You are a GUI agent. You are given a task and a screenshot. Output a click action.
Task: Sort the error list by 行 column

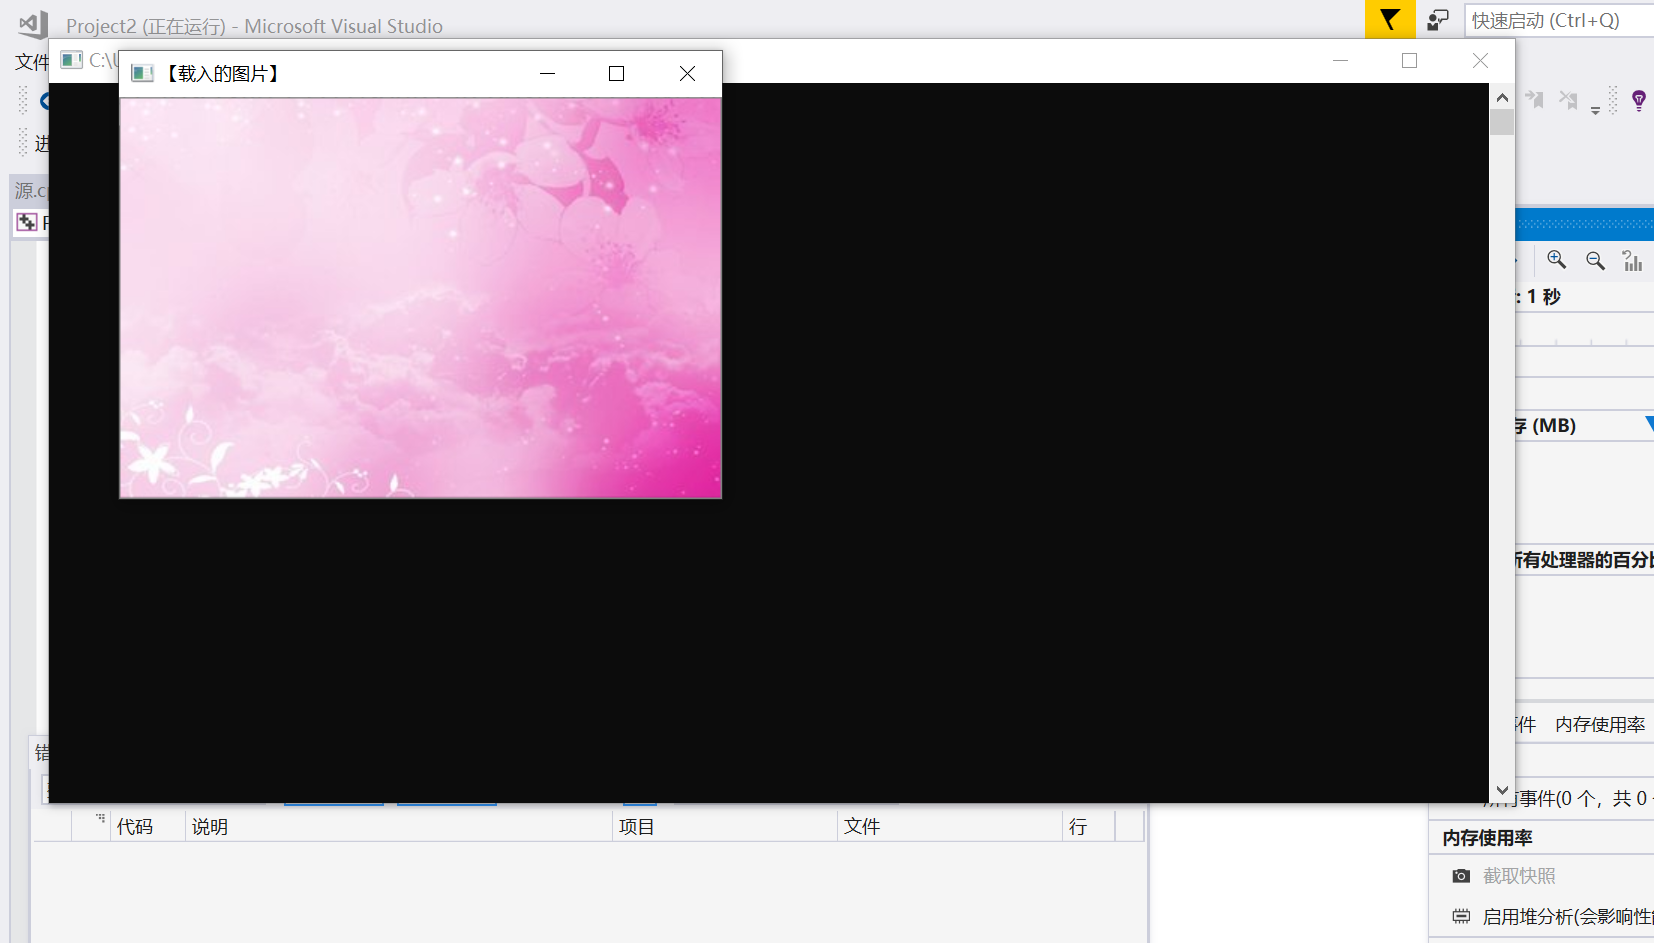coord(1088,826)
